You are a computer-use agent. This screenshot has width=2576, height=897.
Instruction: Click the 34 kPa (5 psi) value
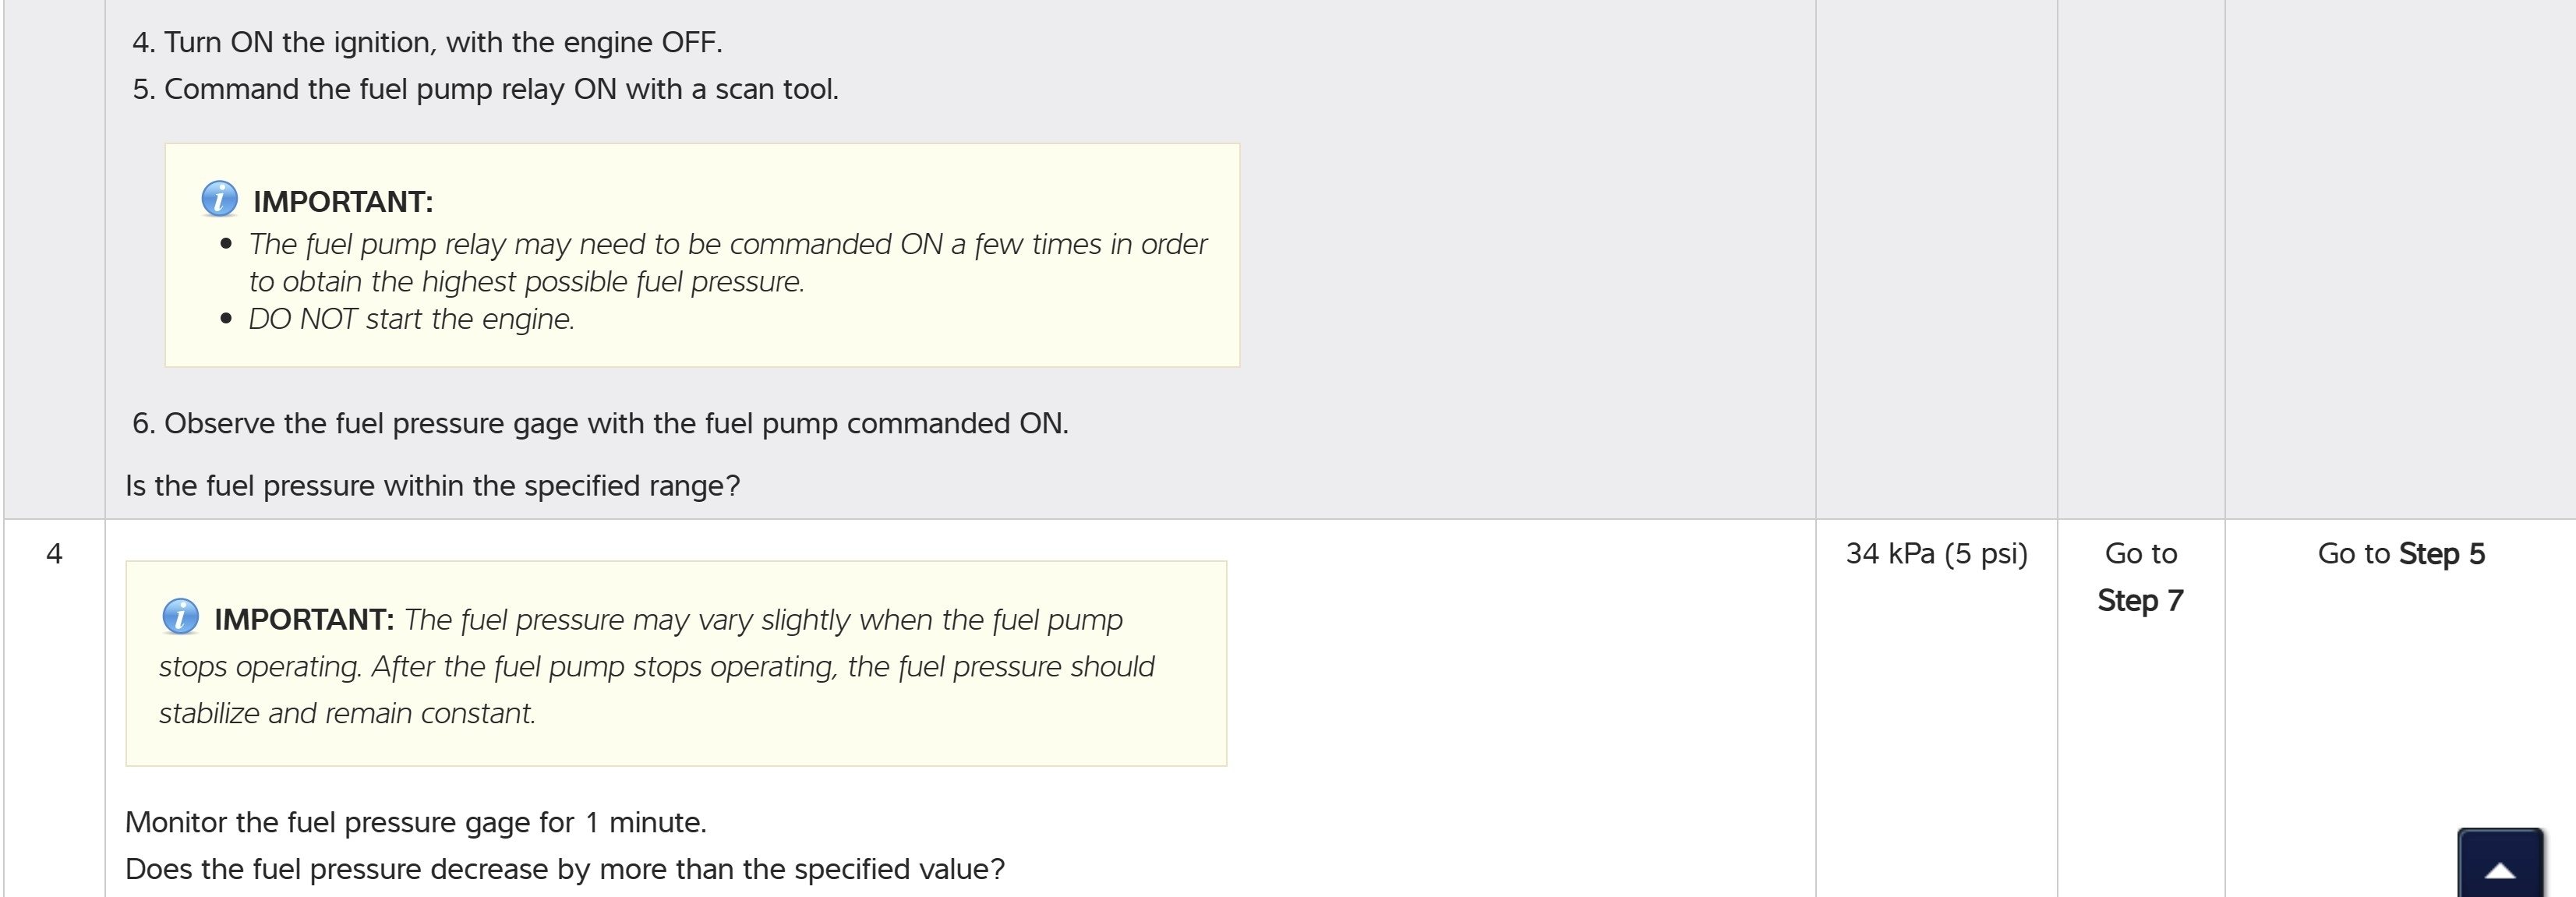coord(1936,554)
